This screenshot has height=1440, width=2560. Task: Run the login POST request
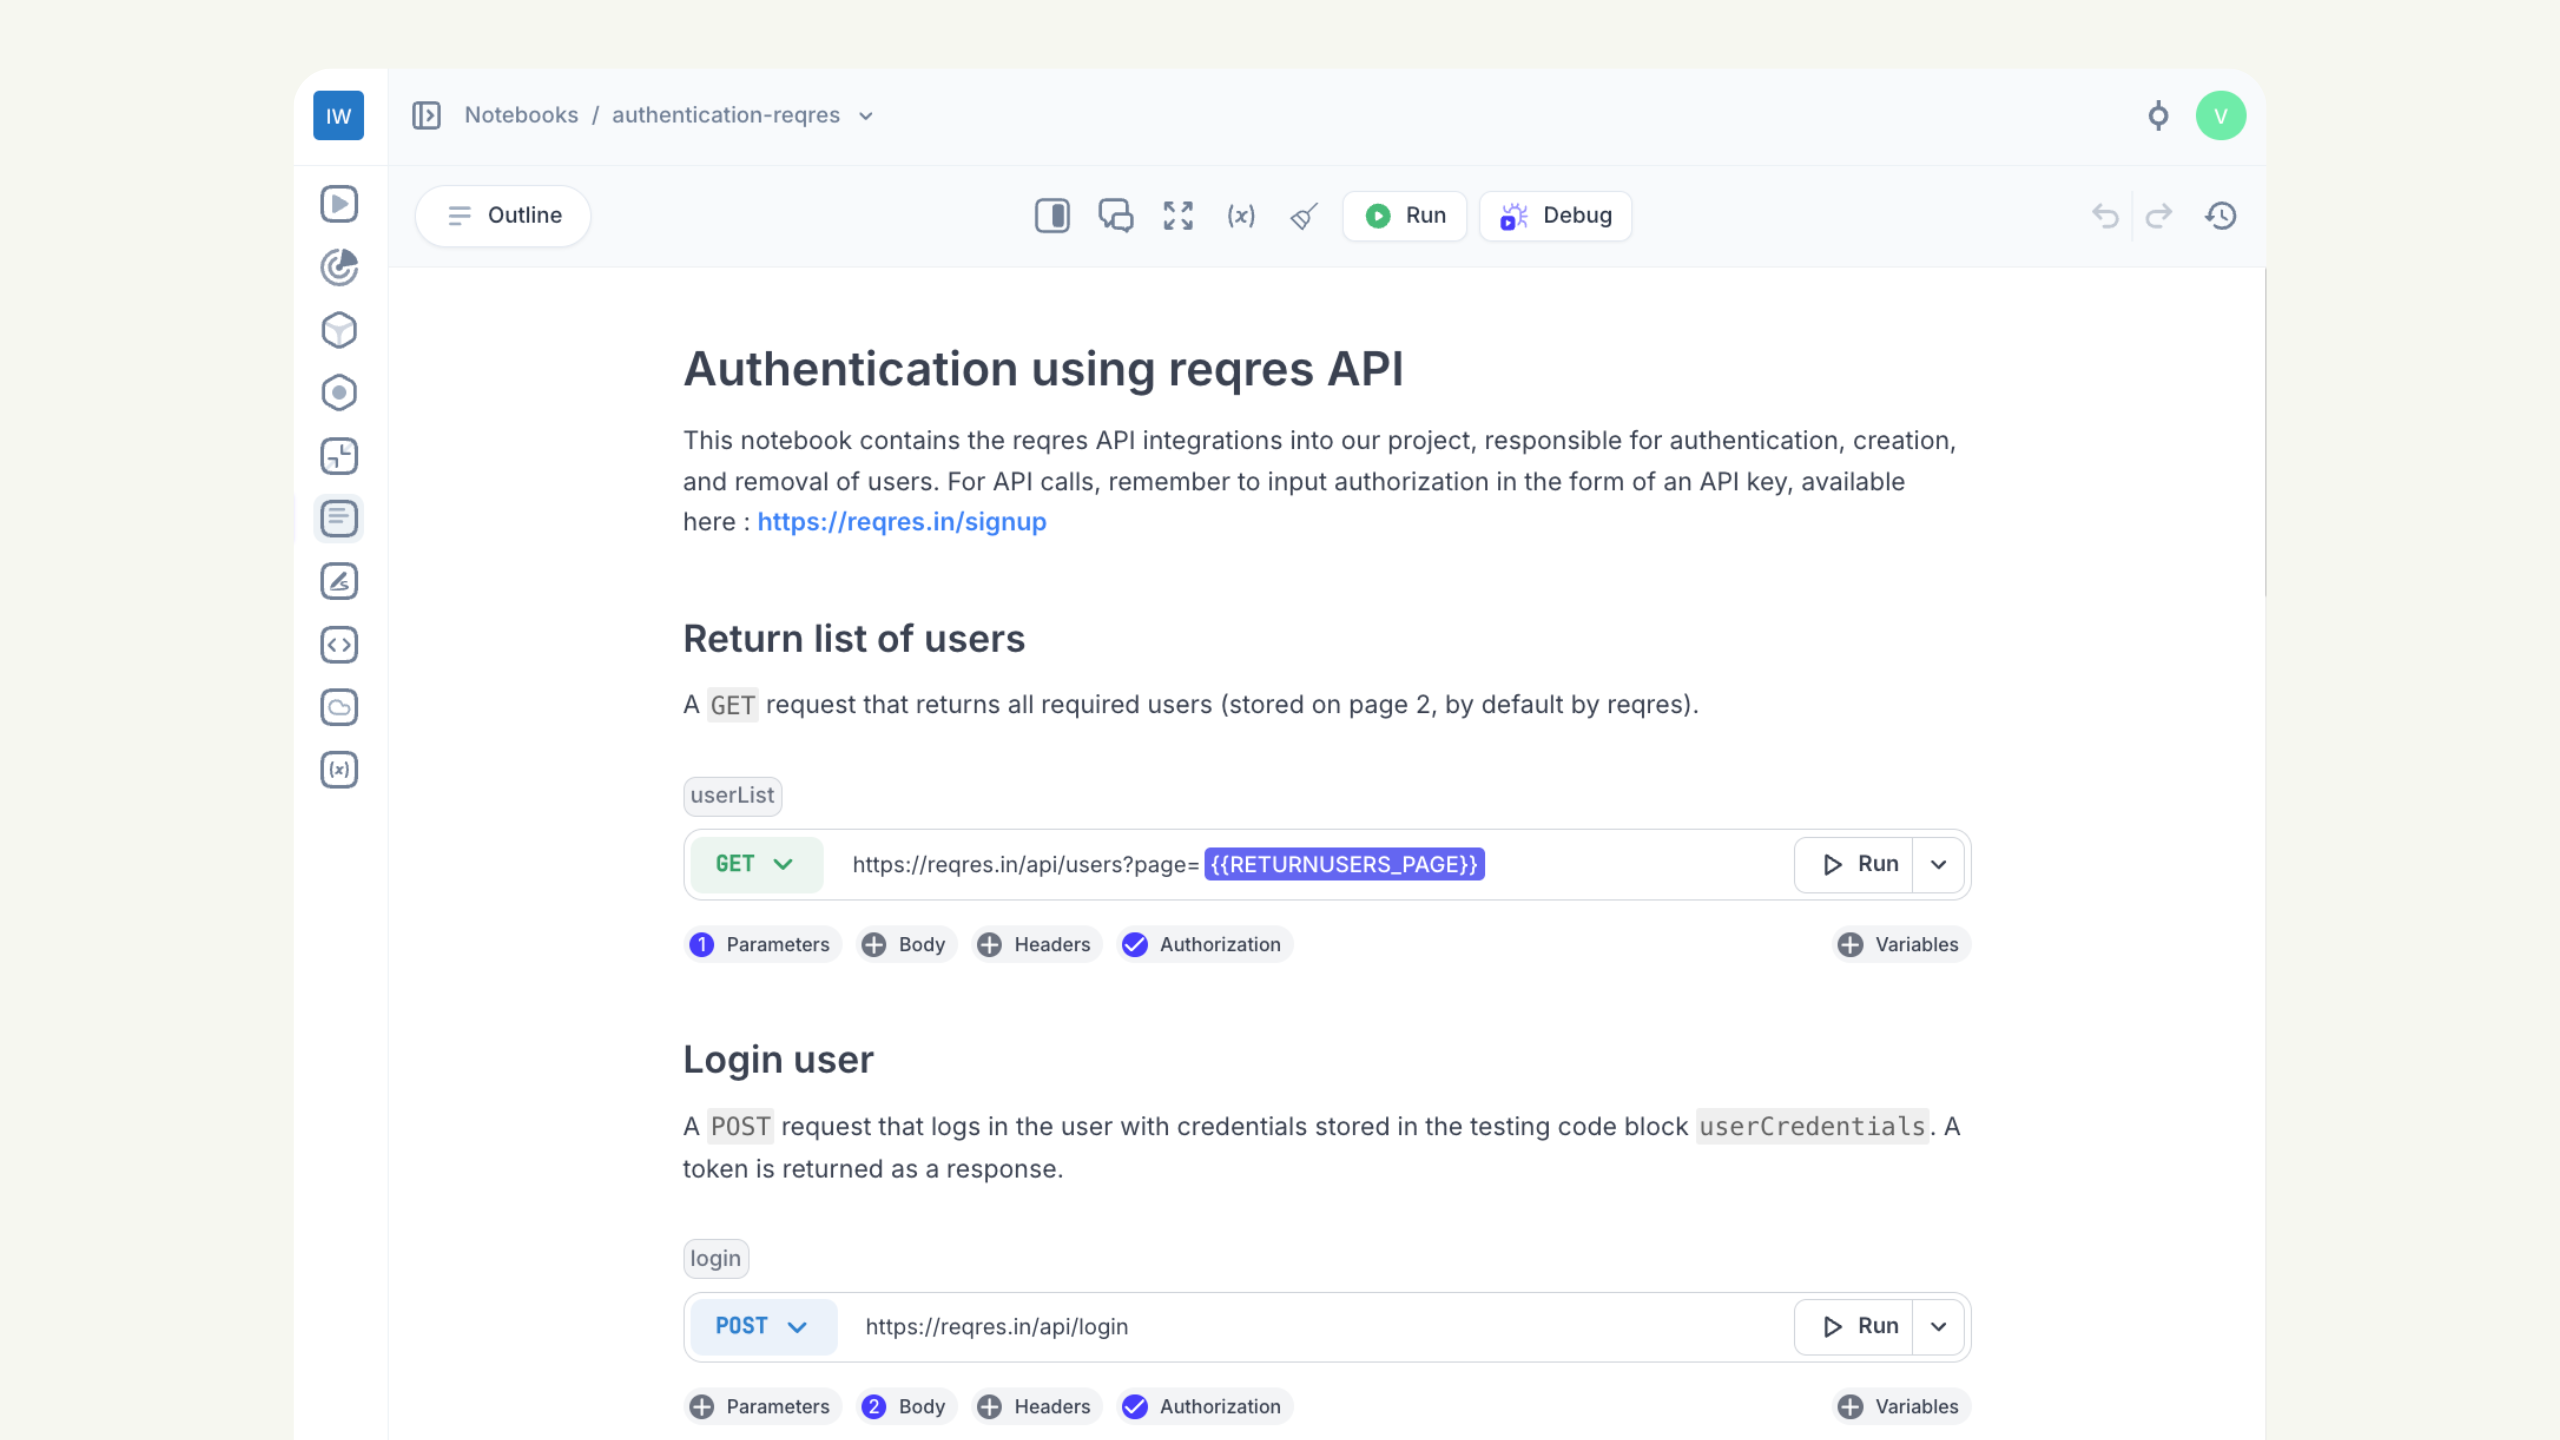1854,1326
